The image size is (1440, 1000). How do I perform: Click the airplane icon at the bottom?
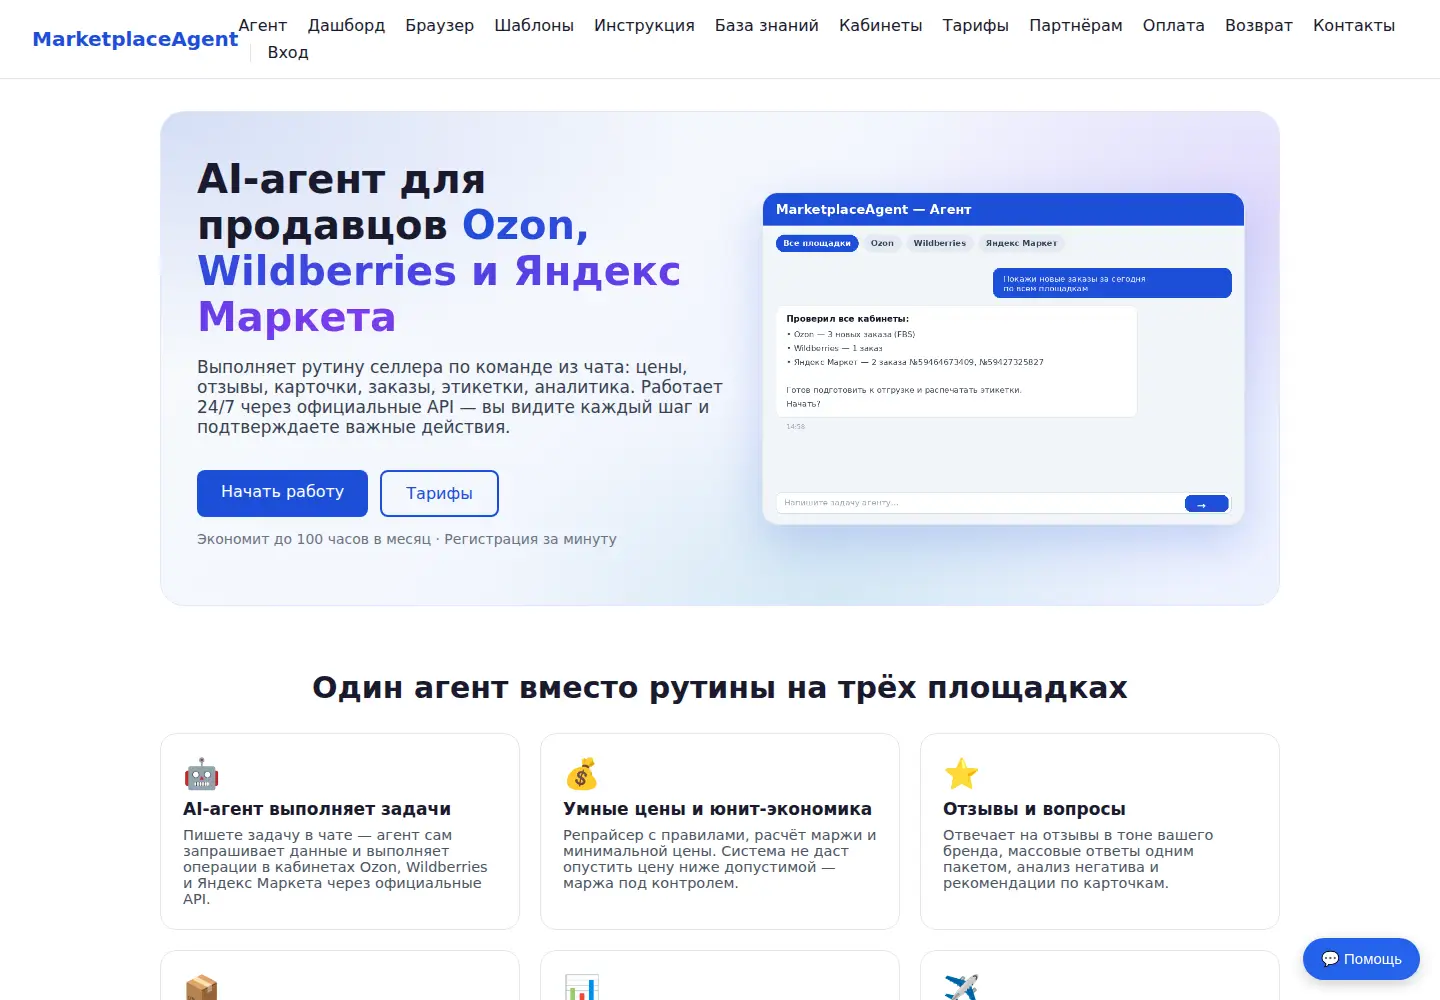tap(961, 988)
